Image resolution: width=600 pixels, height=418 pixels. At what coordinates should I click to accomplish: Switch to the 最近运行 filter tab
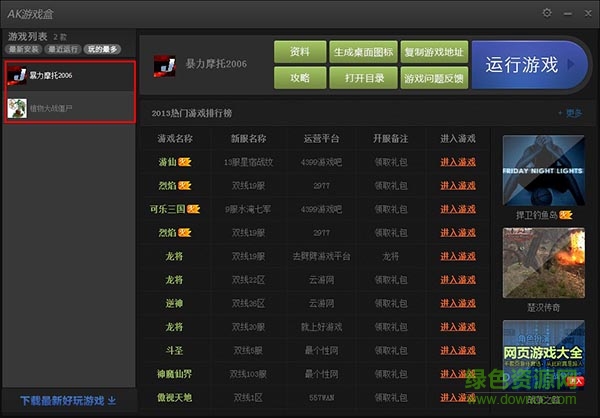63,49
